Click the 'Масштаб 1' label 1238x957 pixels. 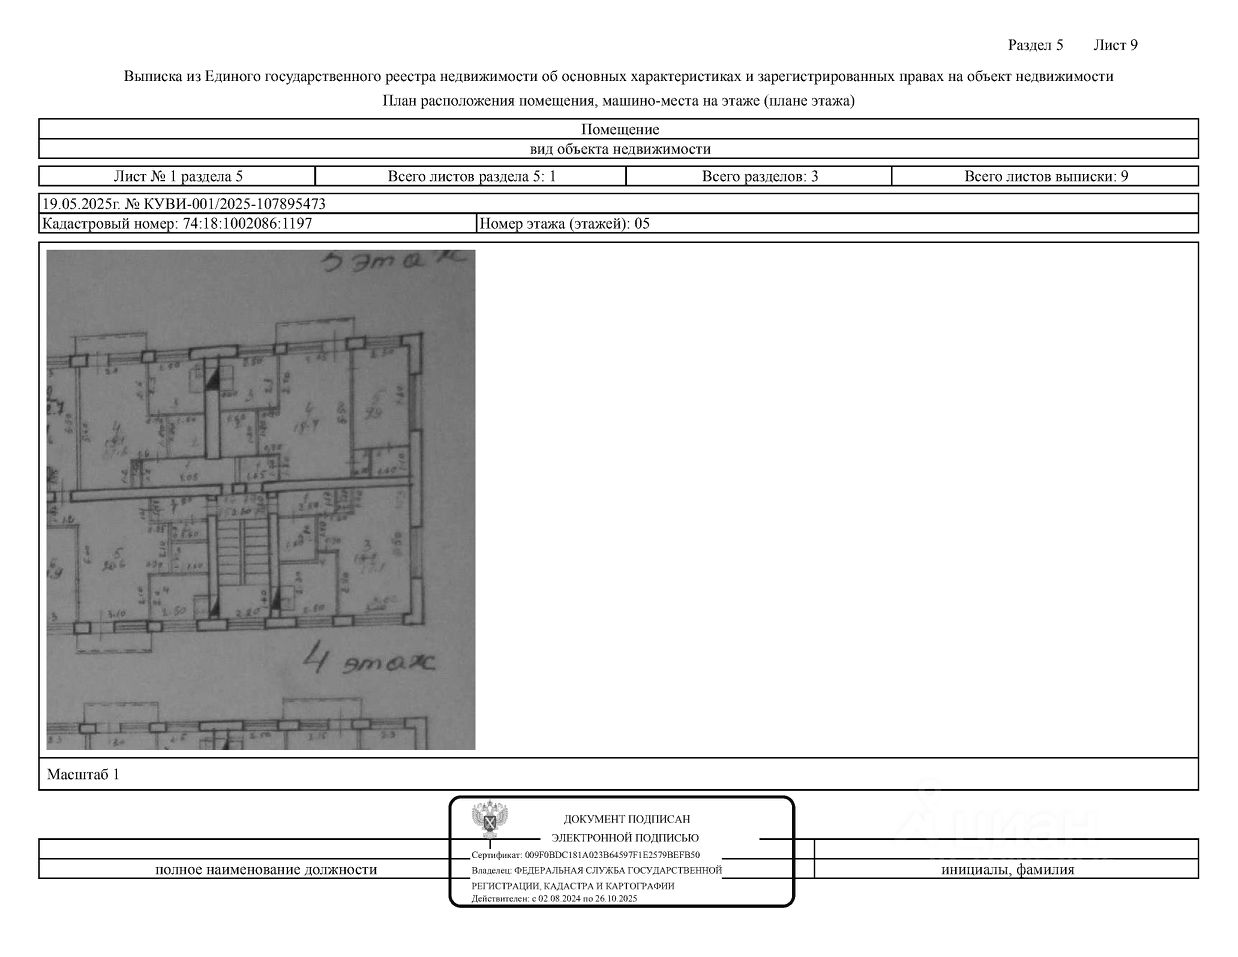point(83,775)
